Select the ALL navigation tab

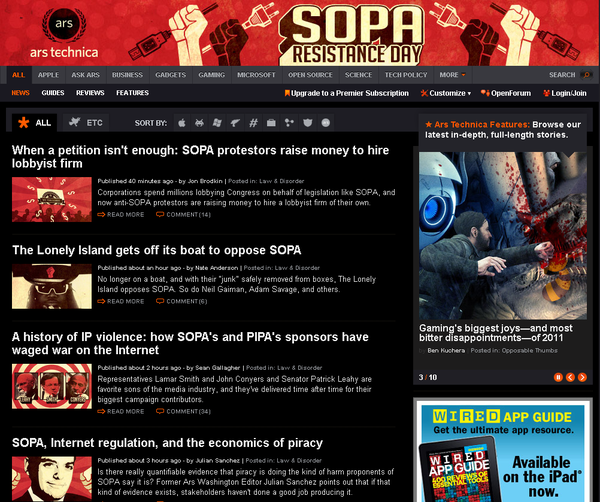[19, 75]
